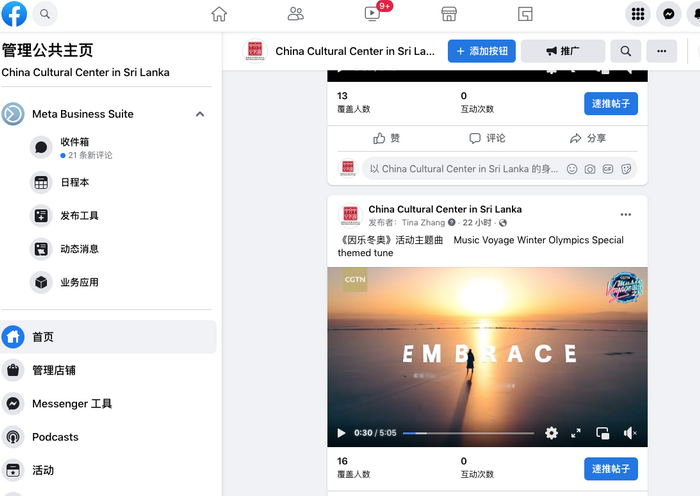Open Podcasts in the sidebar
Viewport: 700px width, 496px height.
pyautogui.click(x=108, y=437)
